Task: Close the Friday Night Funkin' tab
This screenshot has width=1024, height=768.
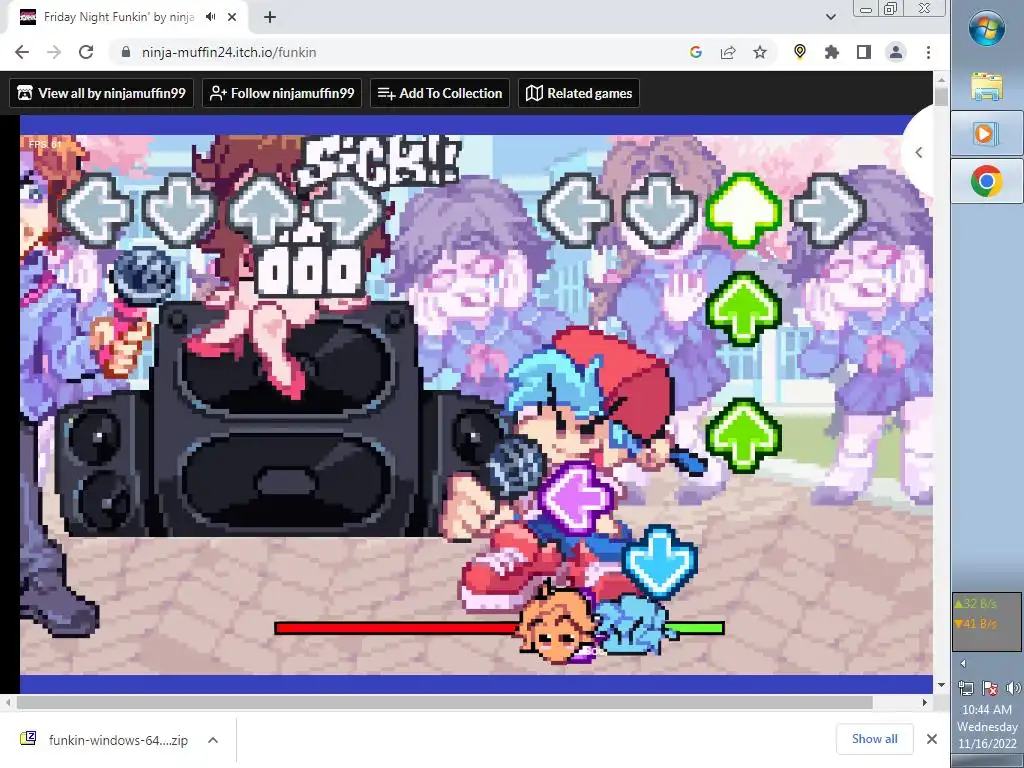Action: (x=232, y=17)
